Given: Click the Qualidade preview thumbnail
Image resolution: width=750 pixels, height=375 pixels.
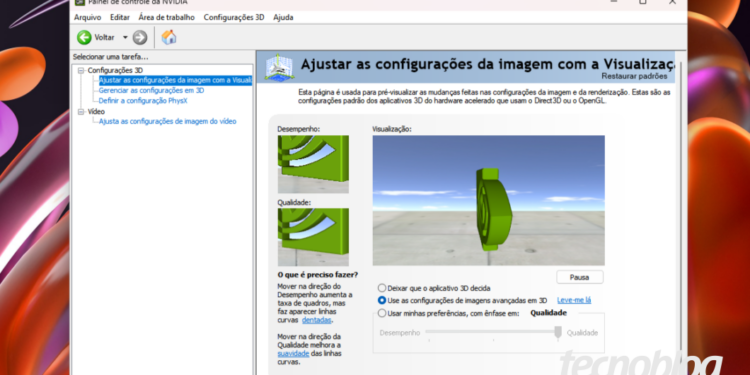Looking at the screenshot, I should (313, 237).
